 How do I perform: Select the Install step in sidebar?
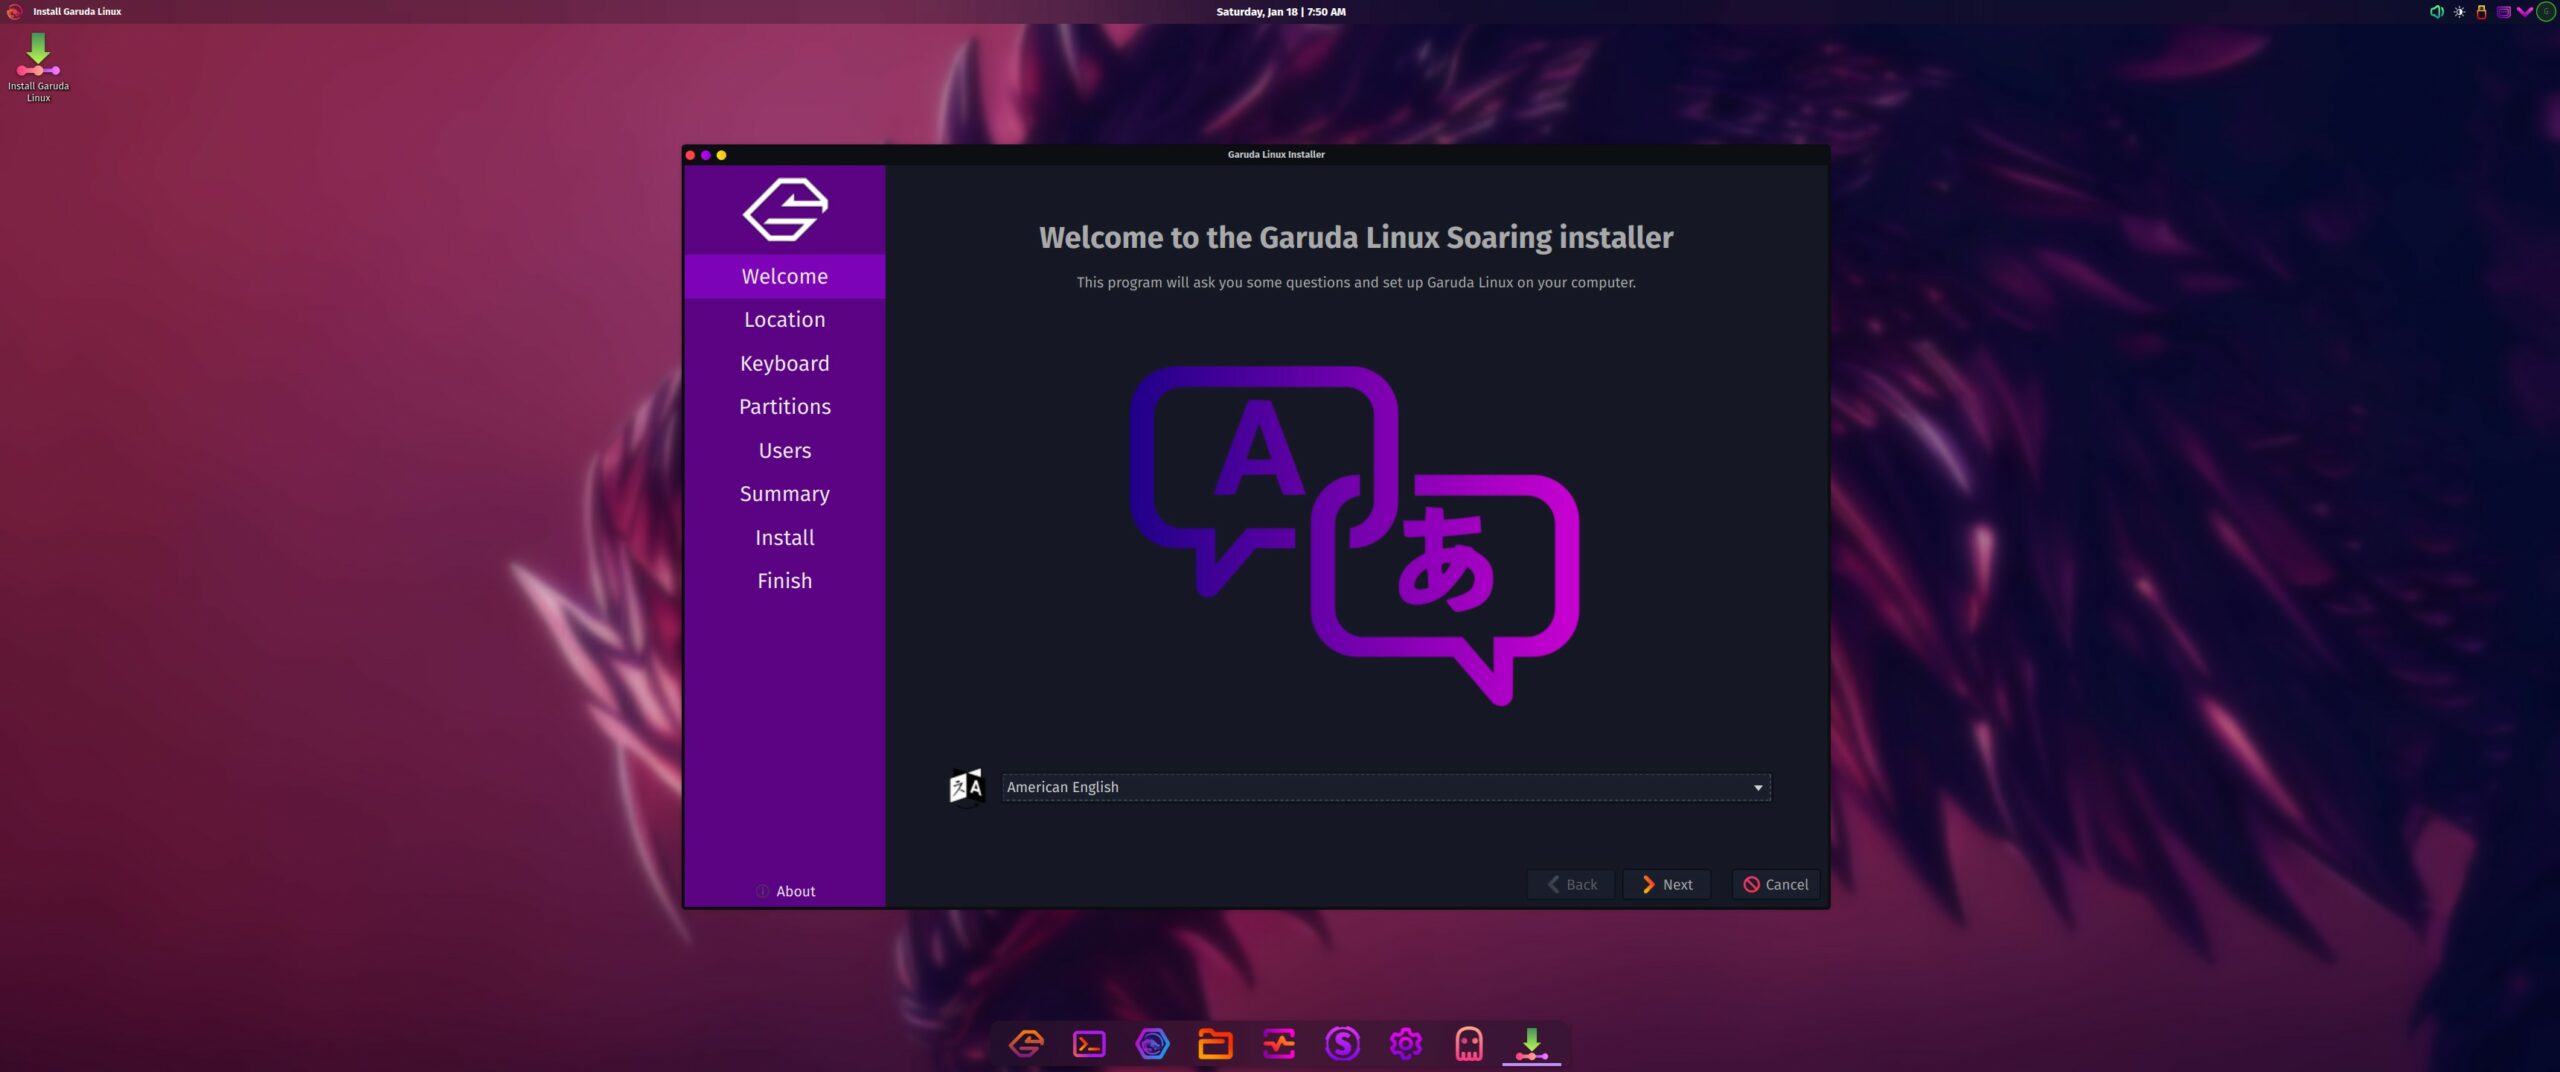[785, 537]
